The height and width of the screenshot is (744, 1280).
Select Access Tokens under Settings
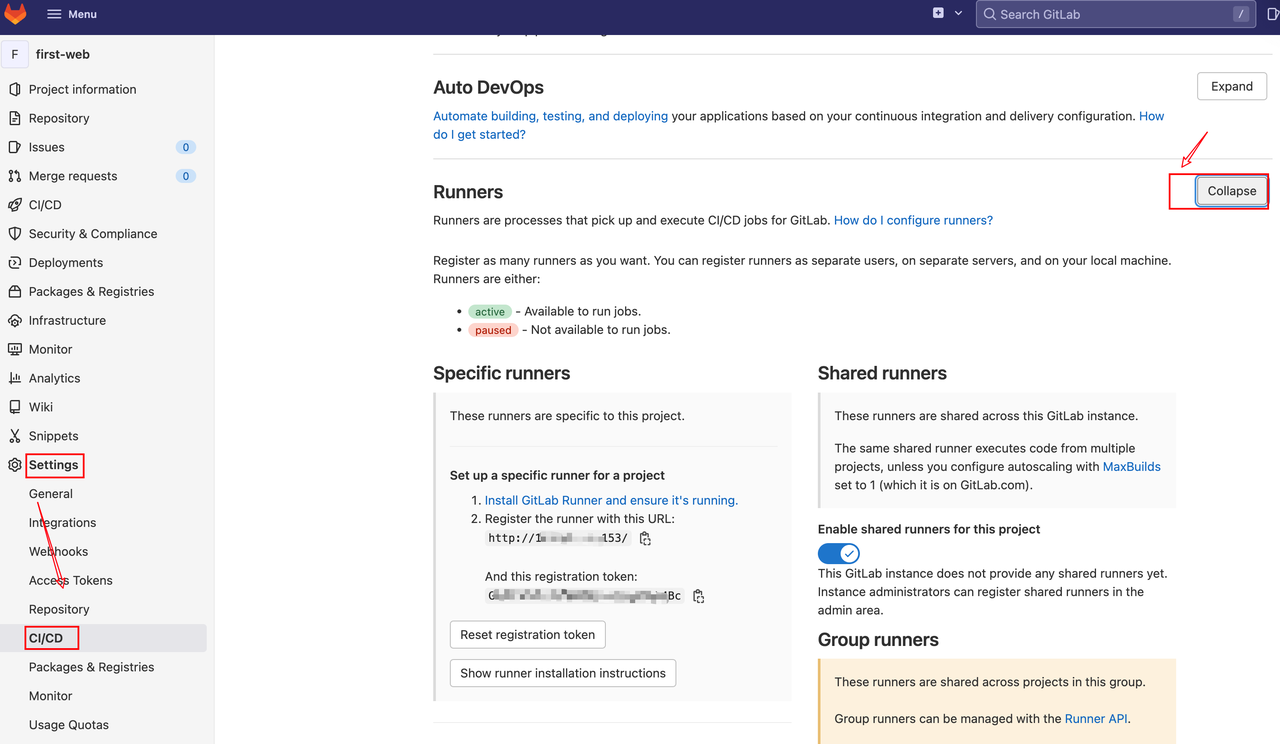coord(71,581)
